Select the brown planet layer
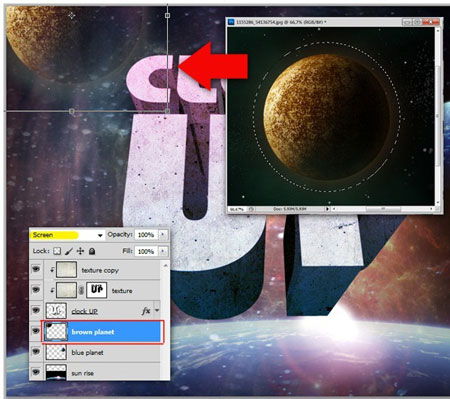 point(103,332)
